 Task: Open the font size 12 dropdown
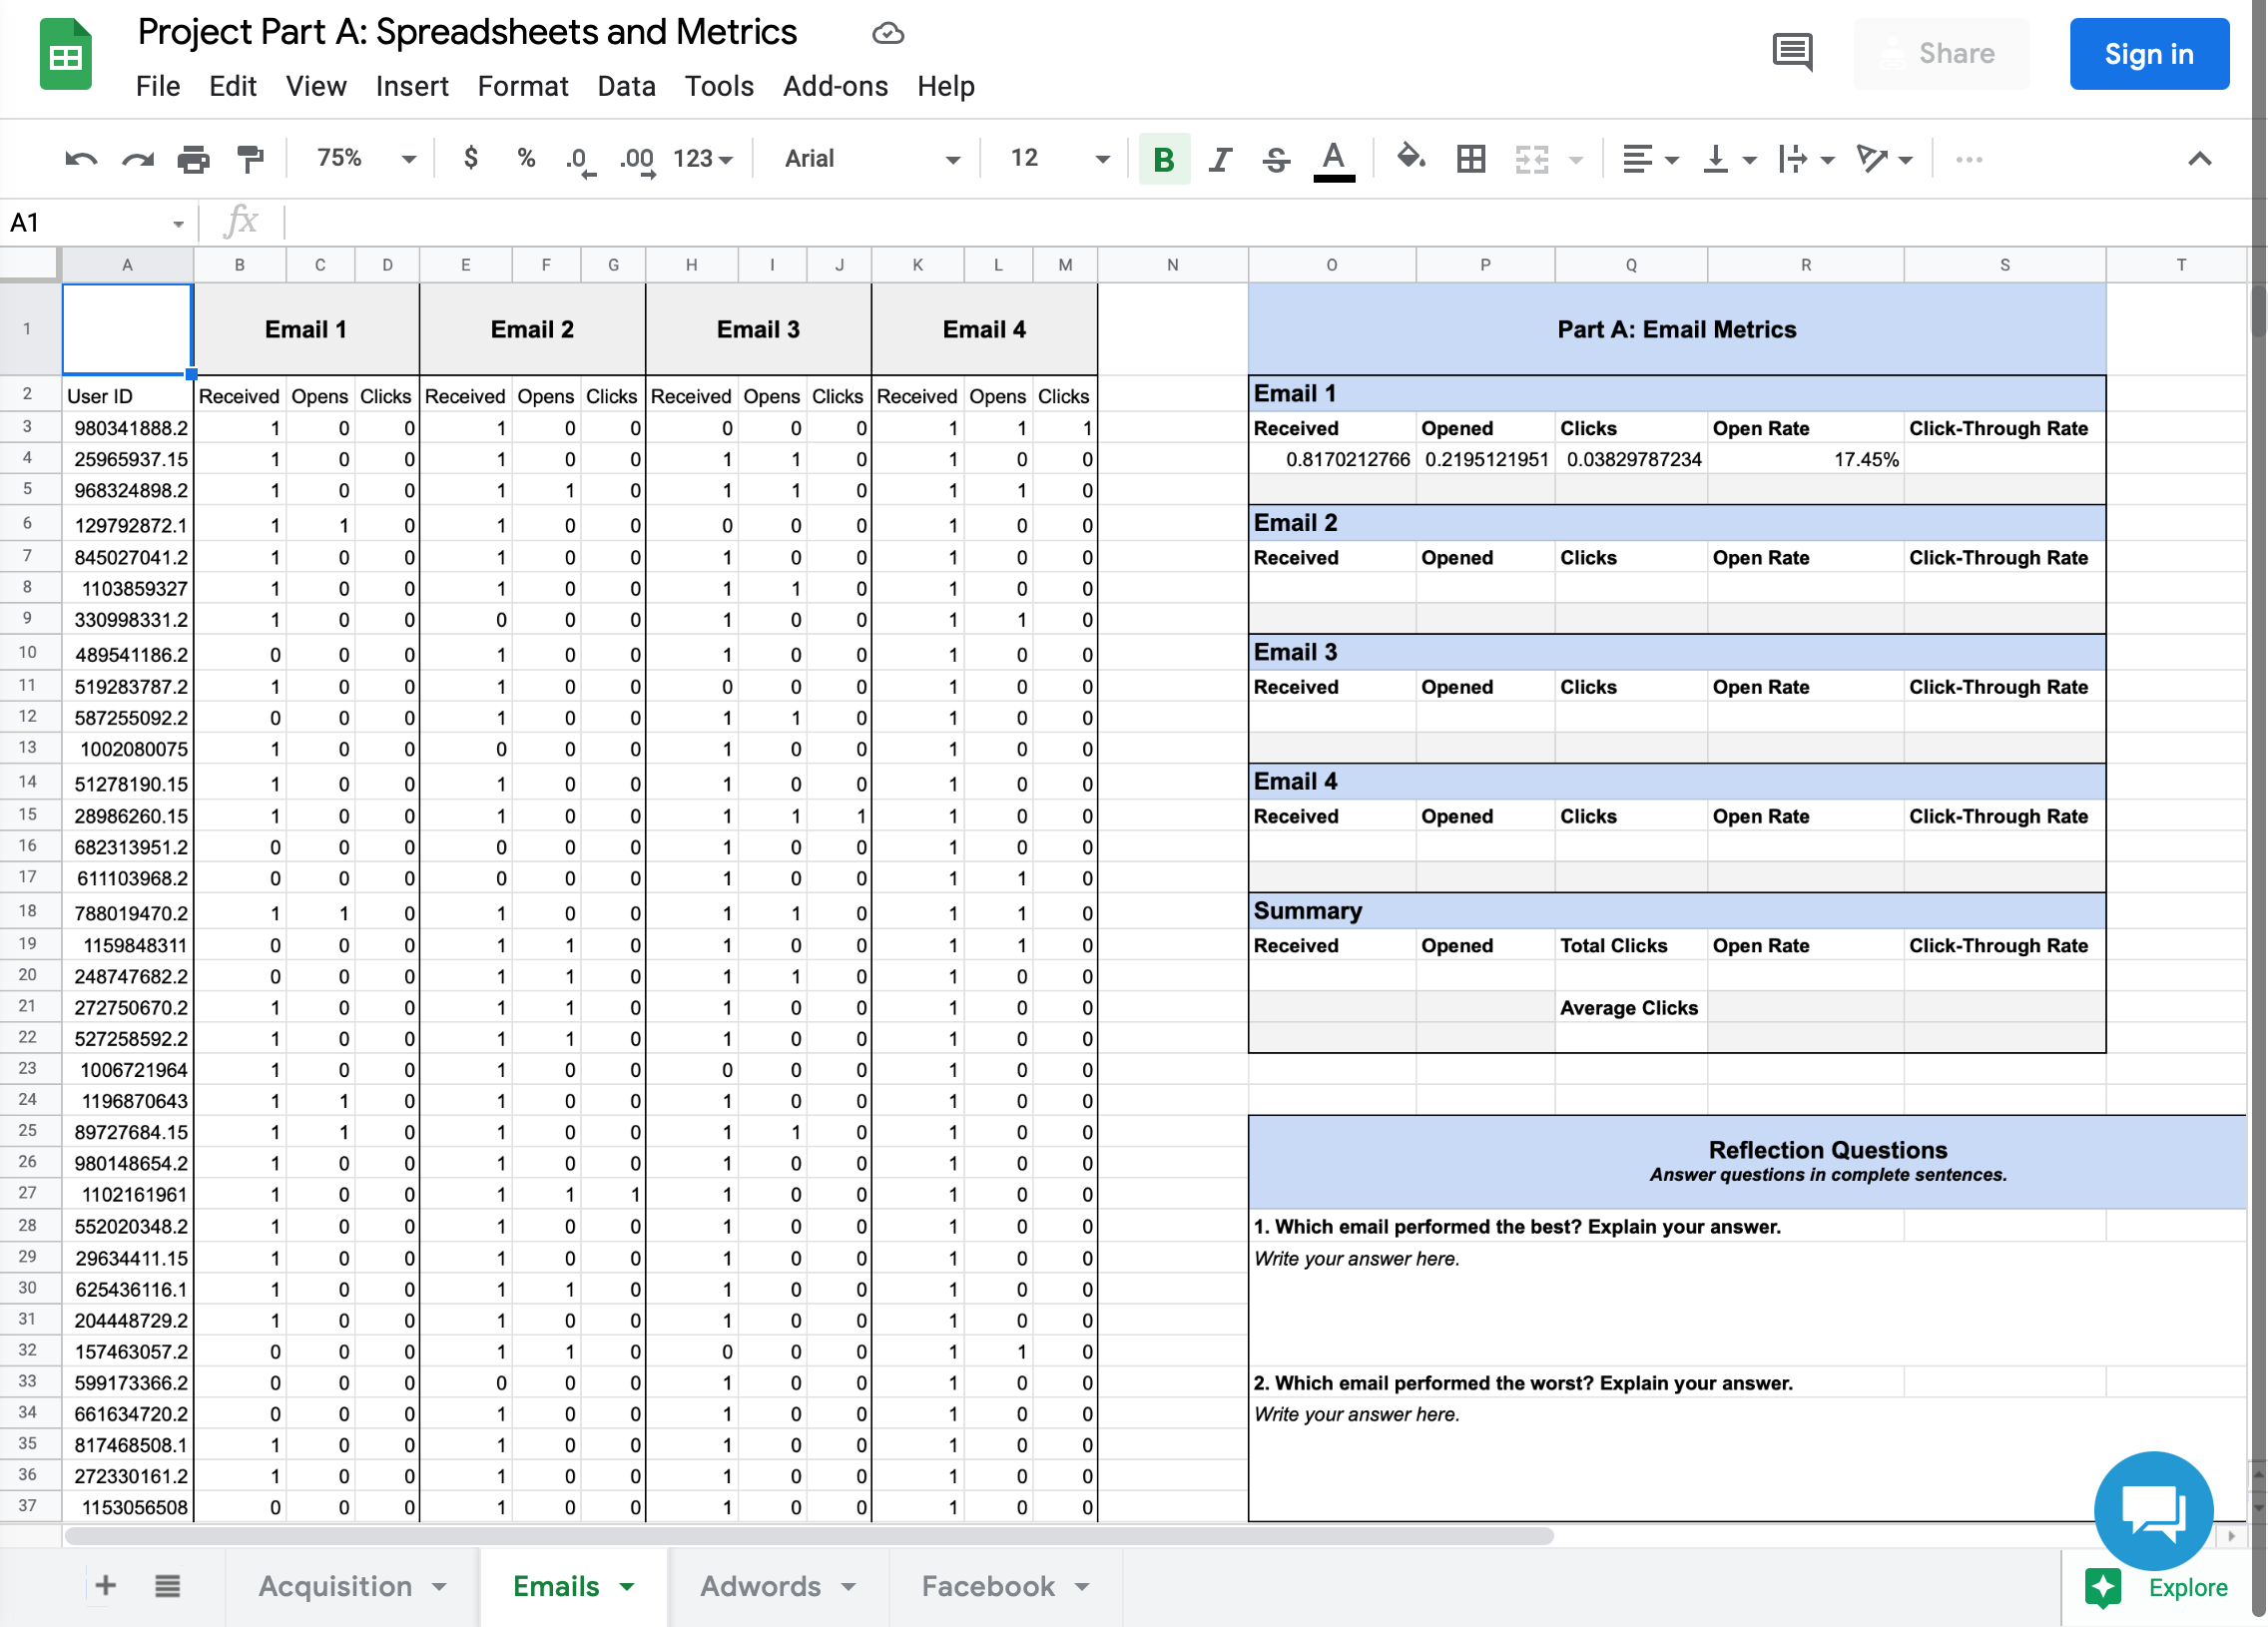[x=1058, y=158]
